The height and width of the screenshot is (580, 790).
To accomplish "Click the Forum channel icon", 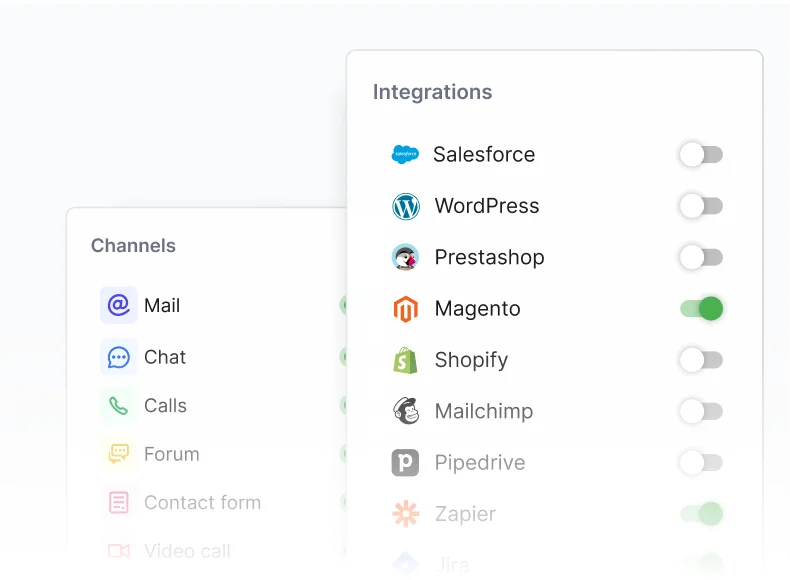I will click(x=119, y=454).
